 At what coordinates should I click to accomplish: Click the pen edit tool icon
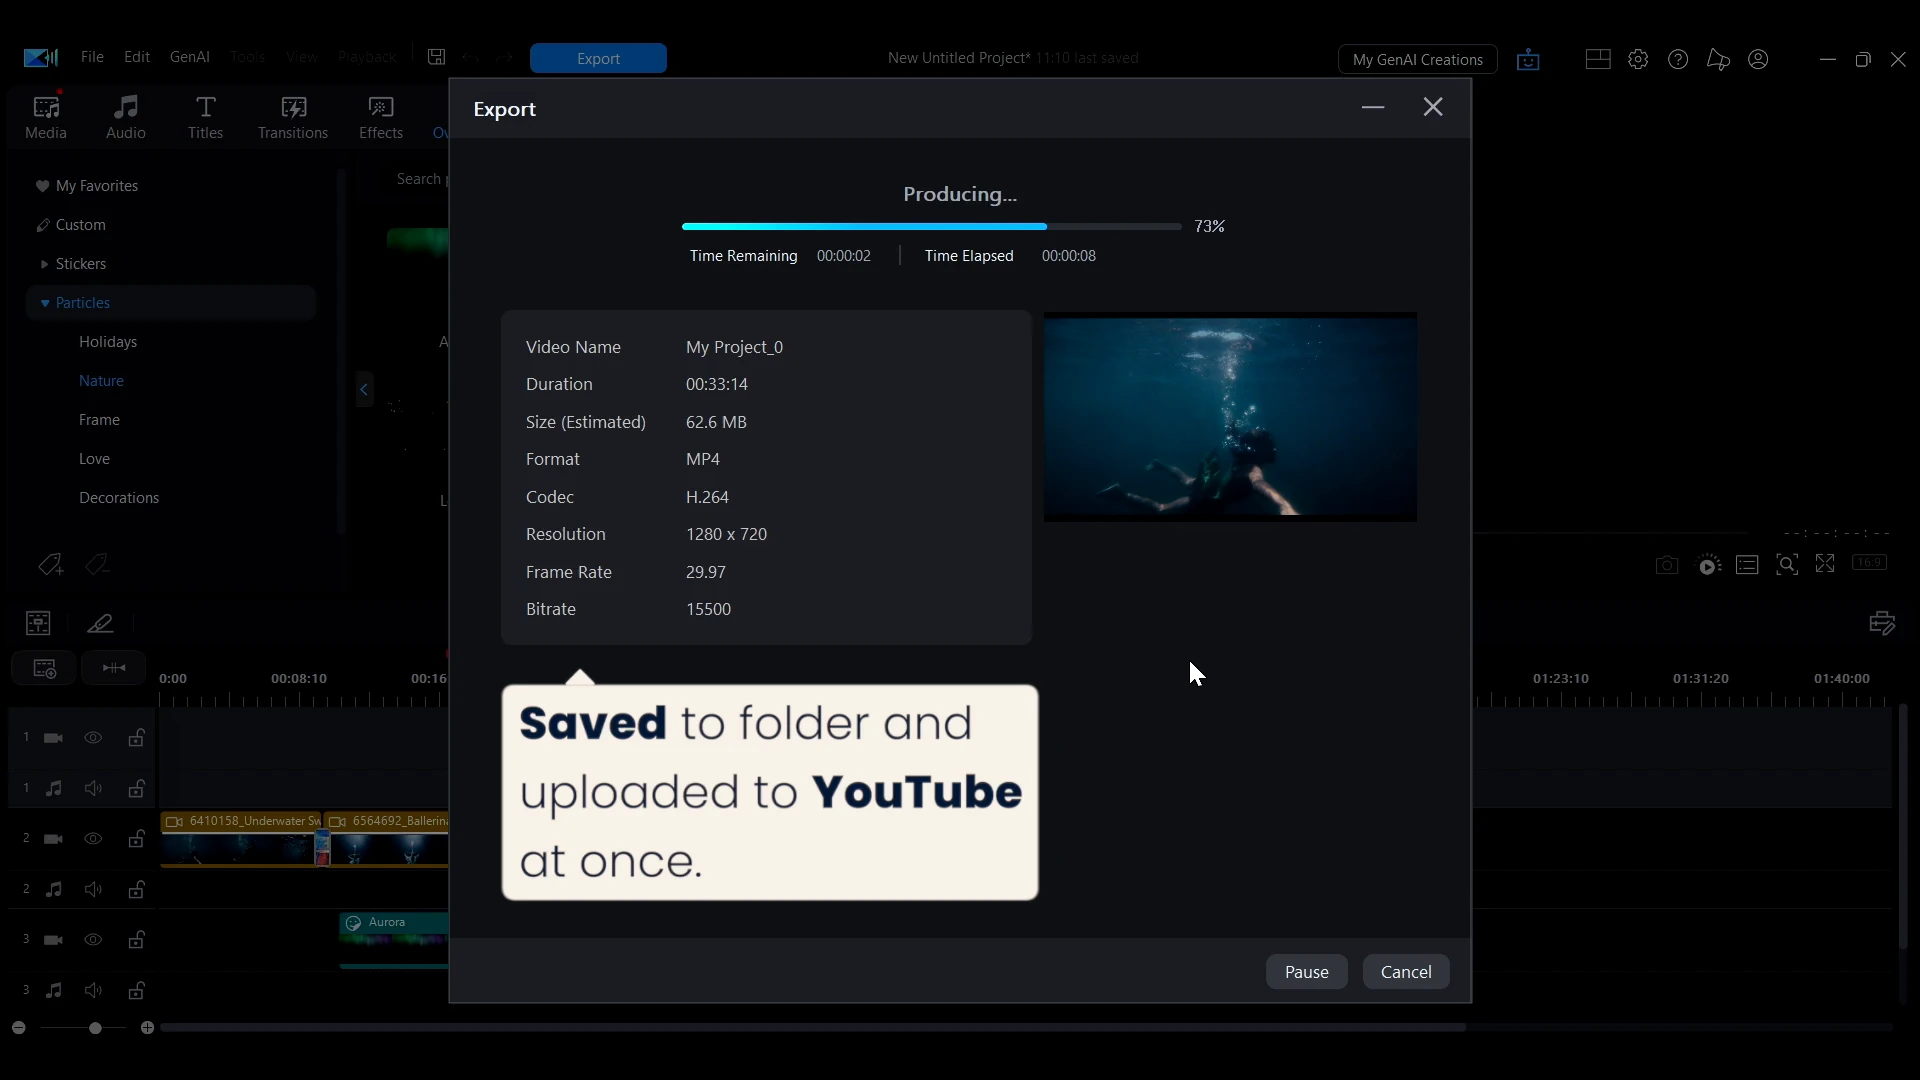[x=100, y=624]
